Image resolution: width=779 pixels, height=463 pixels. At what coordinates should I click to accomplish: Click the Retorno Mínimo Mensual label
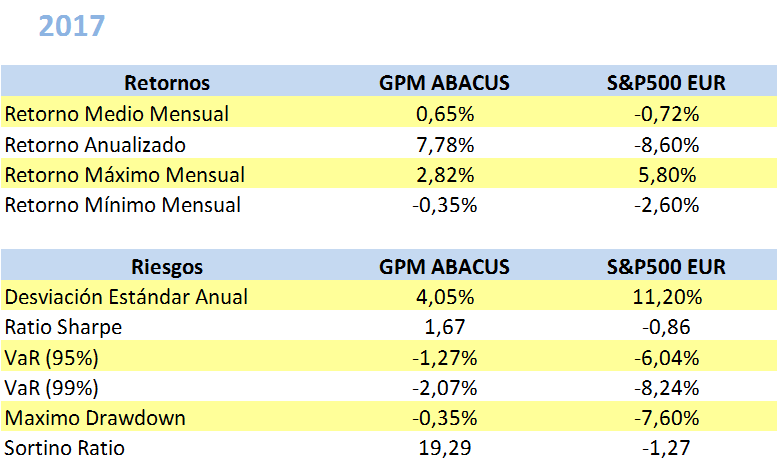123,206
